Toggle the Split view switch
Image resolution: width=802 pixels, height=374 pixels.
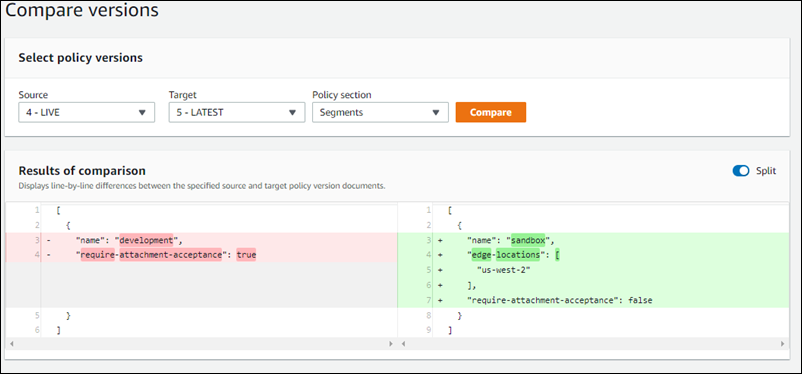pyautogui.click(x=741, y=171)
